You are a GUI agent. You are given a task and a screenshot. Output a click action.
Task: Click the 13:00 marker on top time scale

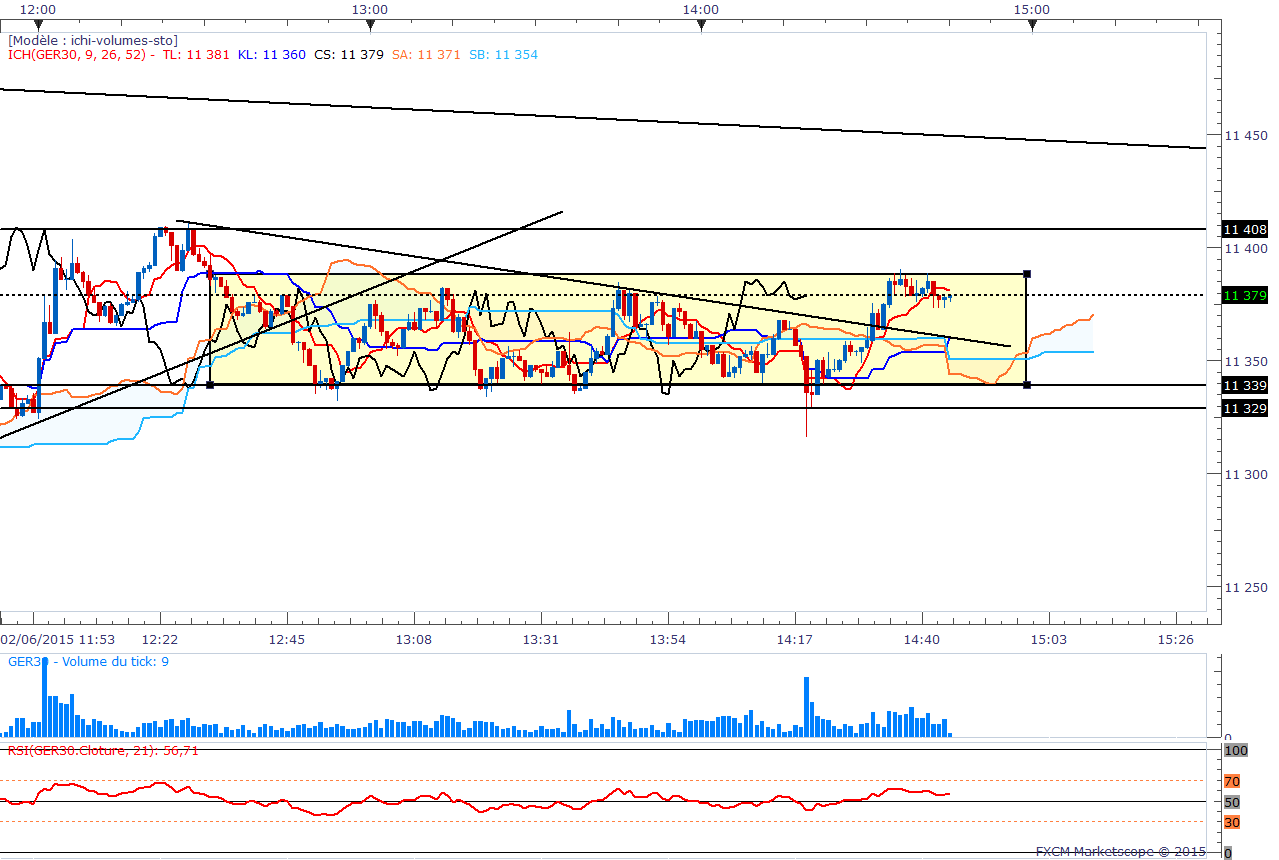(x=370, y=8)
